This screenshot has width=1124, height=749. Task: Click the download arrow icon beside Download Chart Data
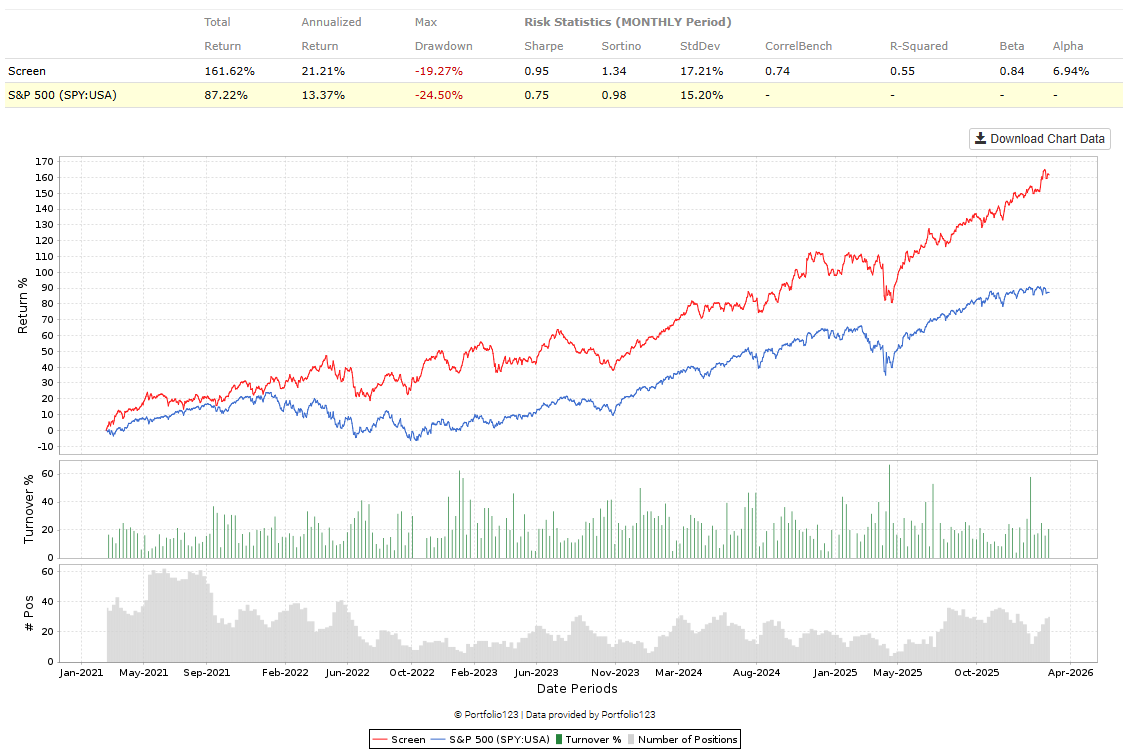tap(980, 139)
